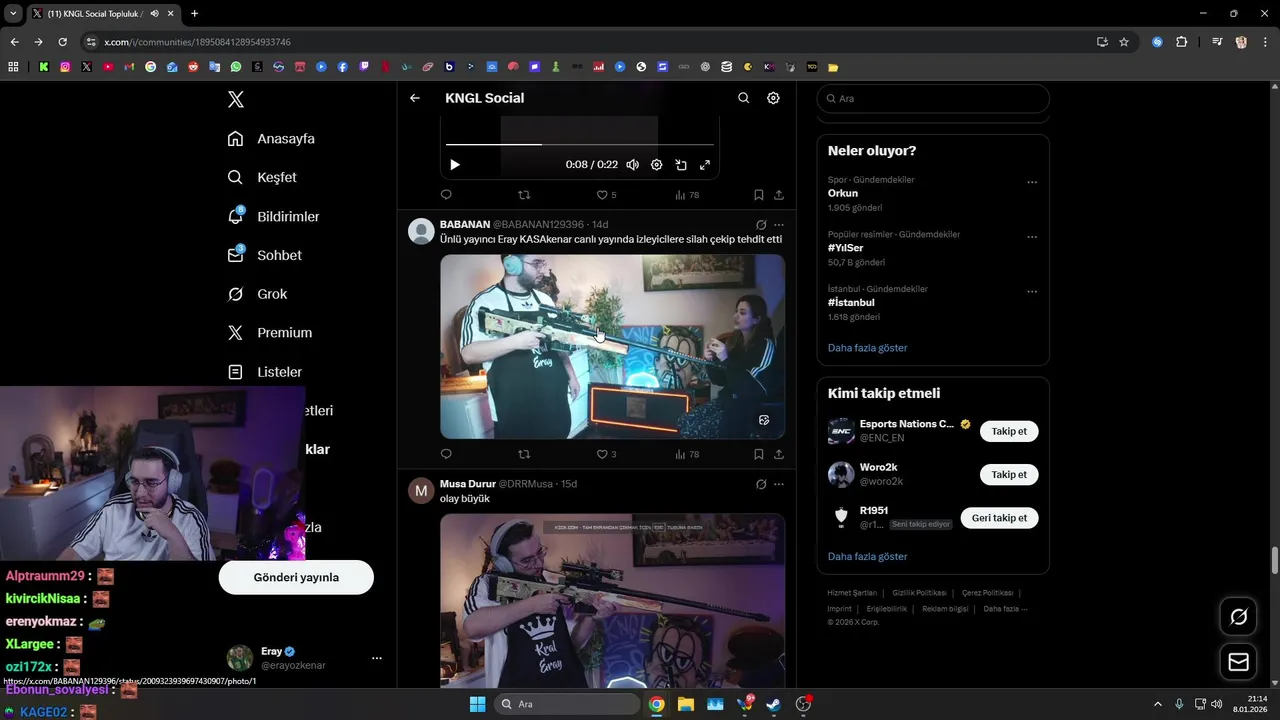Open Sohbet messages
1280x720 pixels.
point(264,255)
